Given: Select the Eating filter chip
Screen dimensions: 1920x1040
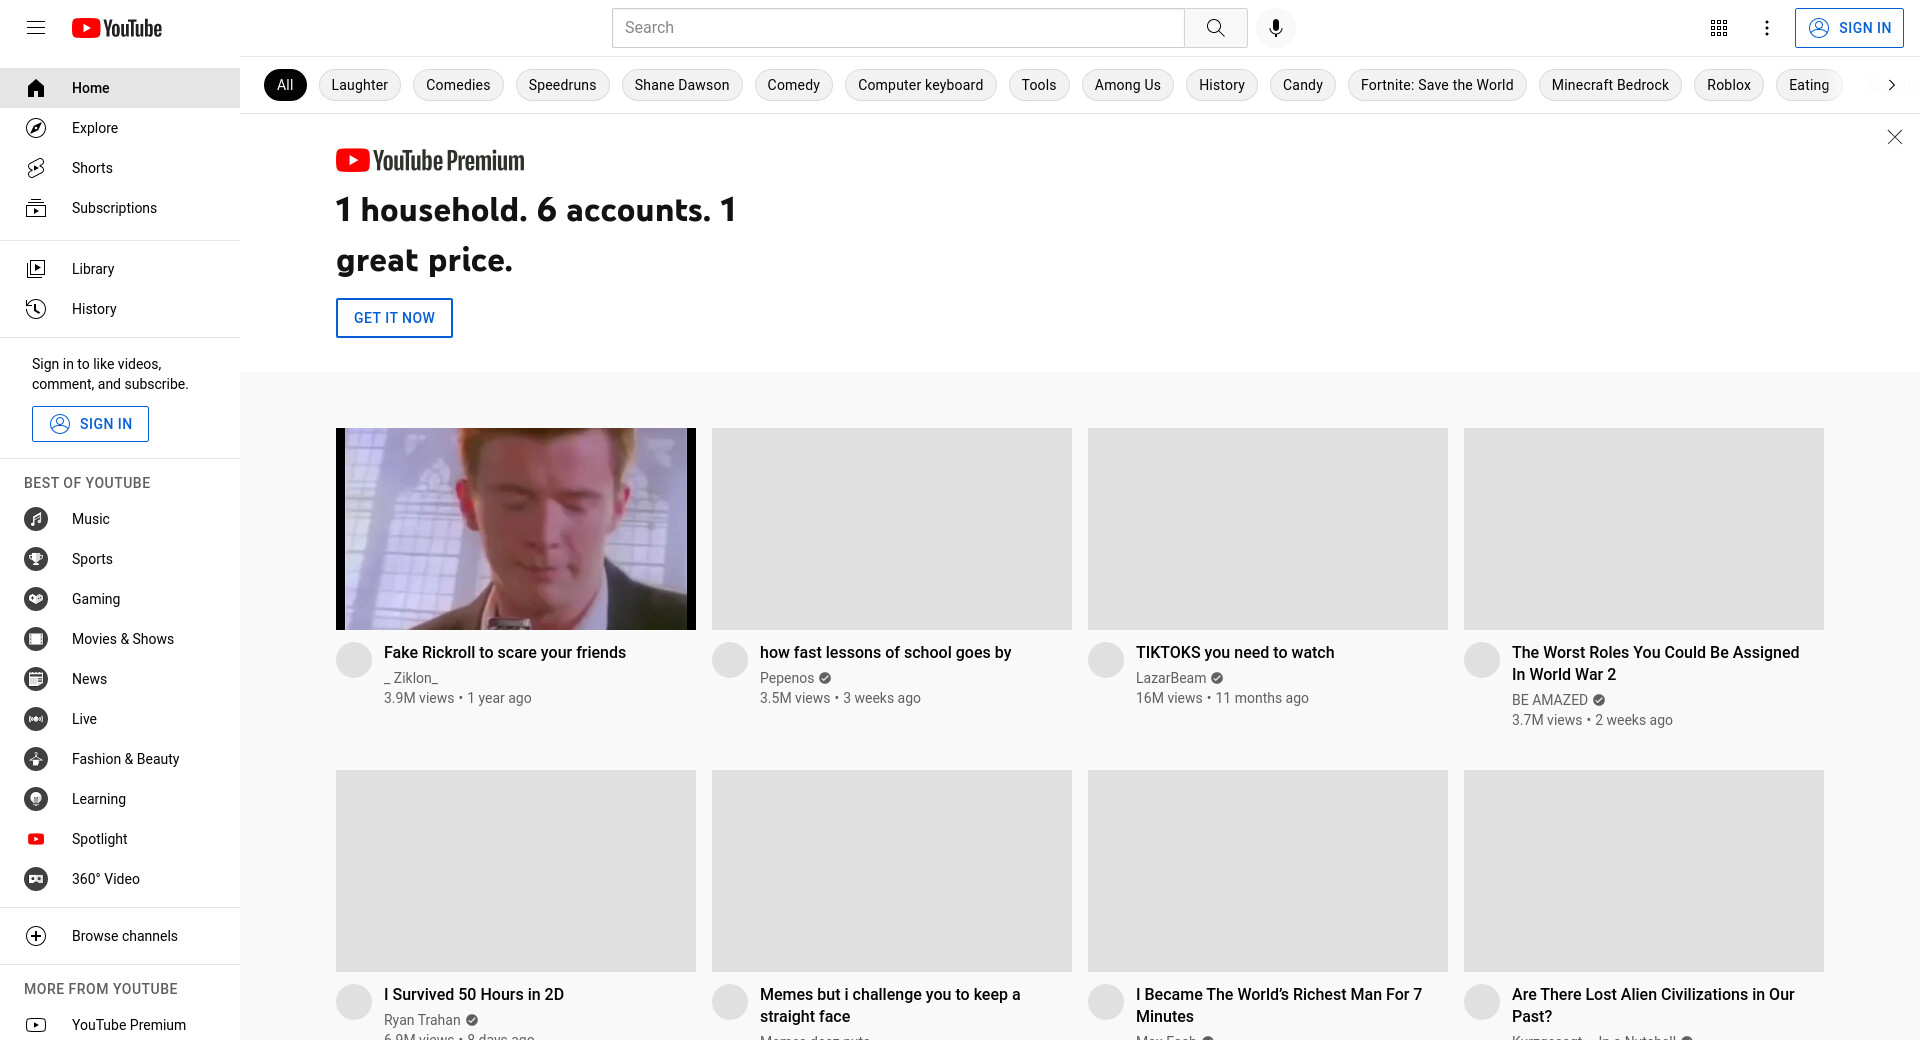Looking at the screenshot, I should pyautogui.click(x=1808, y=85).
